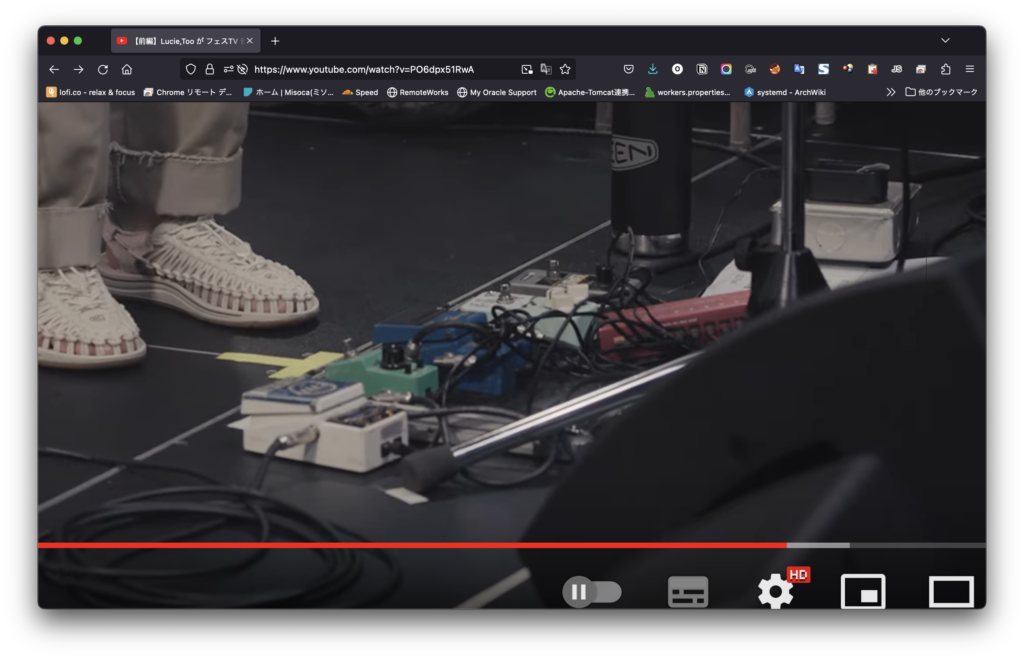Open 'lofi.co - relax & focus' bookmark
Screen dimensions: 1024x659
click(90, 92)
